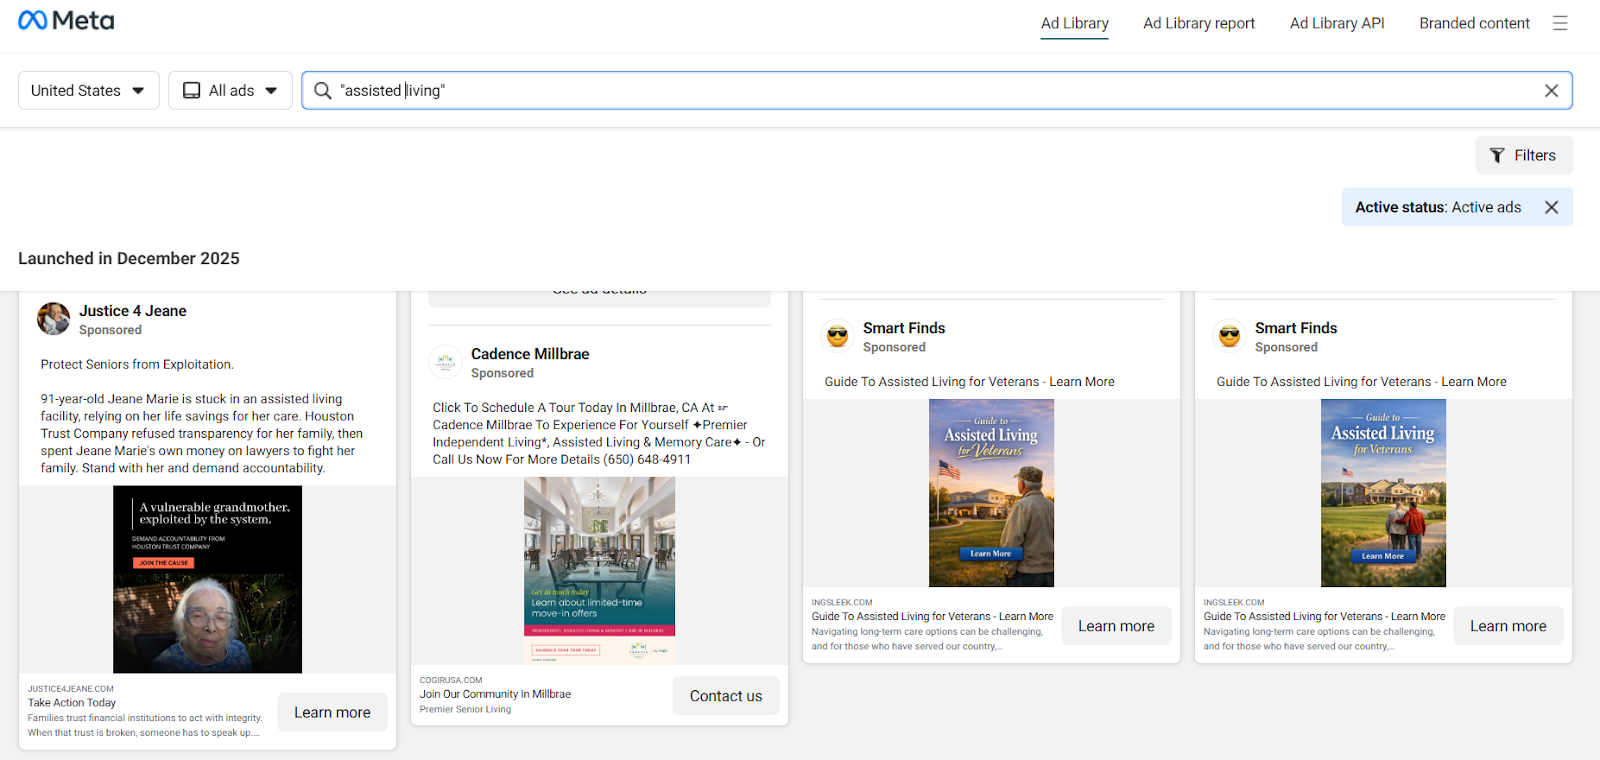Open the couple walking book cover image
1600x760 pixels.
(x=1383, y=493)
